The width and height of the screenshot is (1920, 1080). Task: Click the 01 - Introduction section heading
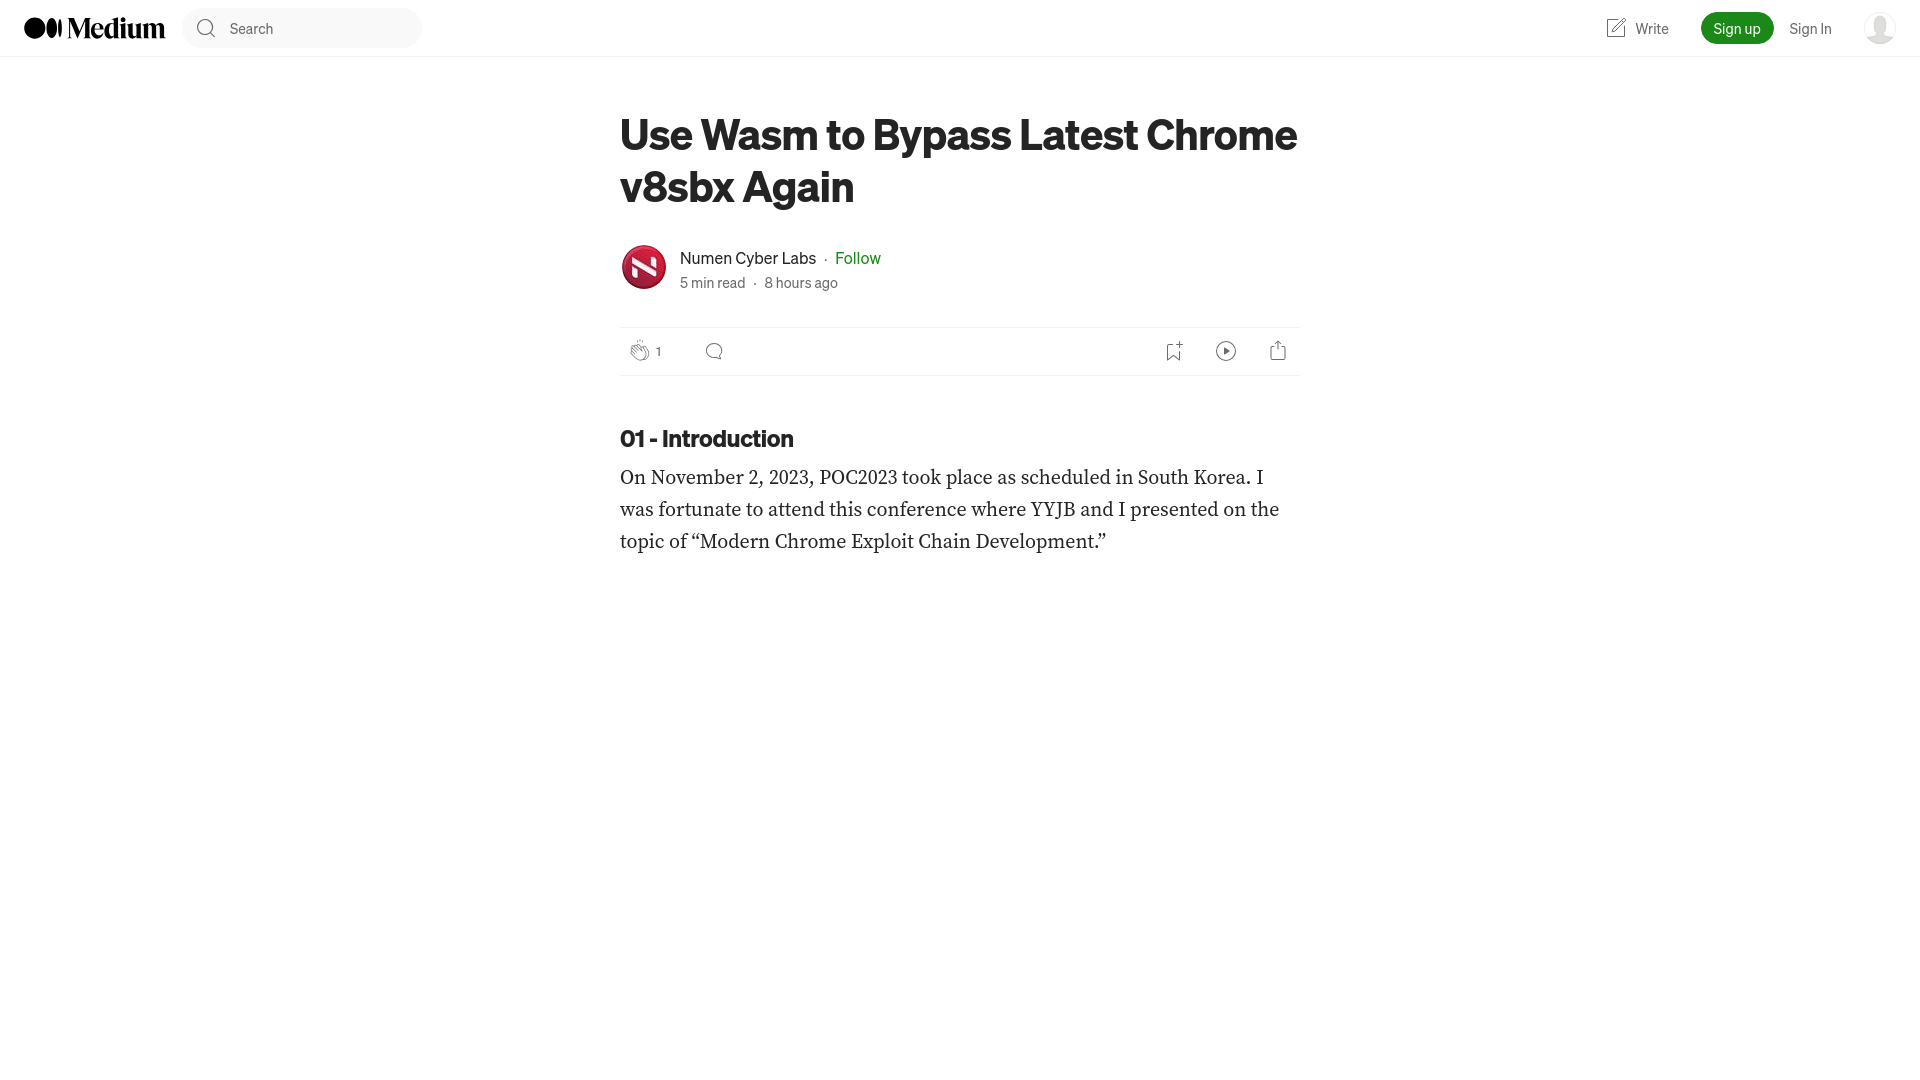(707, 438)
